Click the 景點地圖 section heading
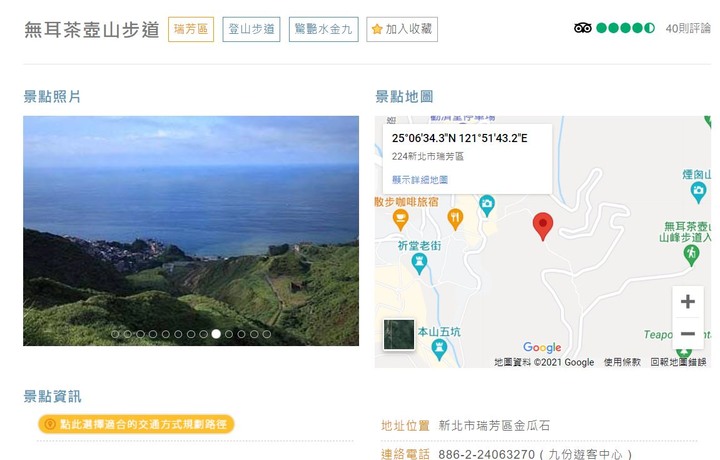 (x=404, y=97)
